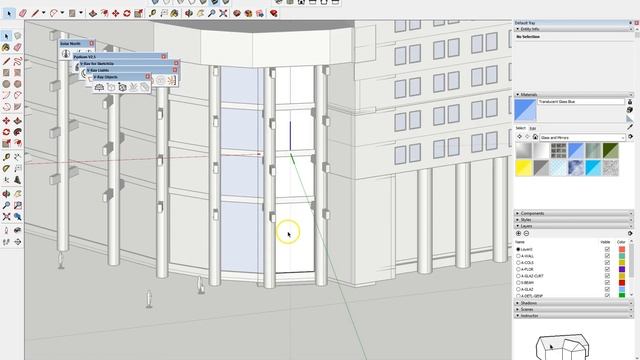The image size is (640, 360).
Task: Activate the Push/Pull tool in top toolbar
Action: (x=93, y=13)
